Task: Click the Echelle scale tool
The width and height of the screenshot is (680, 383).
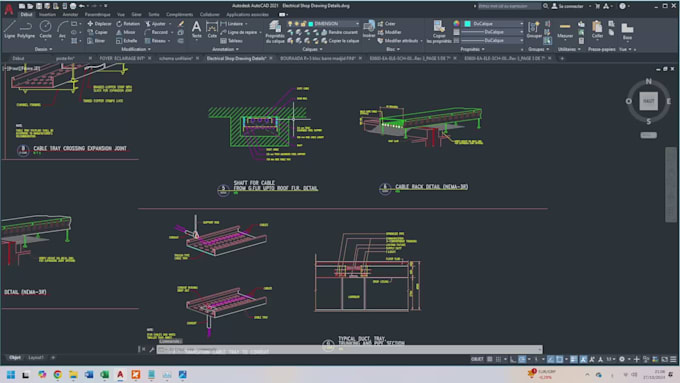Action: 127,41
